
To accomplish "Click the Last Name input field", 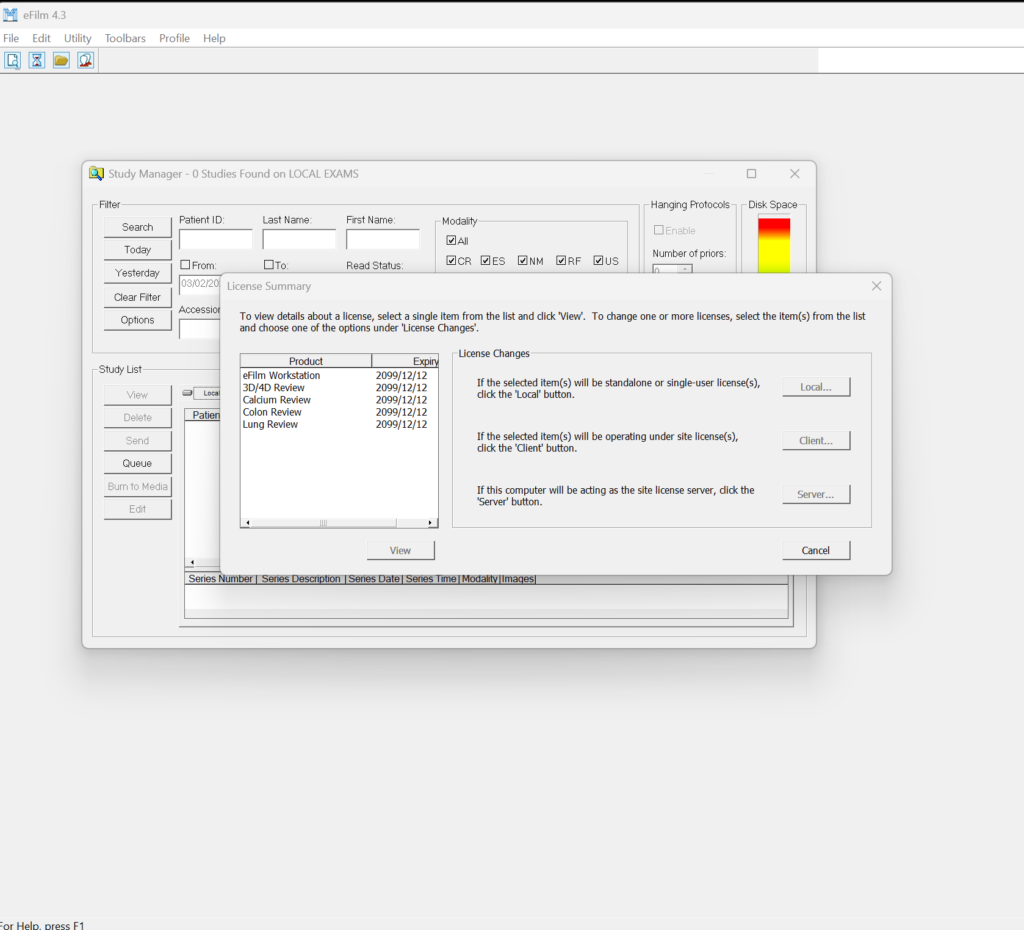I will pos(299,239).
